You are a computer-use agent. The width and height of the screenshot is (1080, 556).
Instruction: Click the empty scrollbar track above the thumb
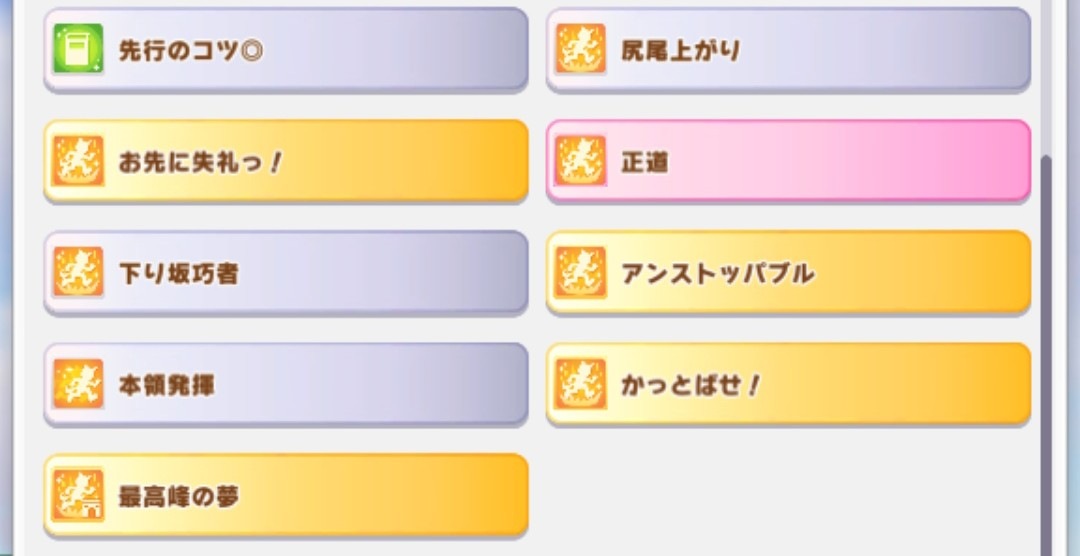point(1046,76)
